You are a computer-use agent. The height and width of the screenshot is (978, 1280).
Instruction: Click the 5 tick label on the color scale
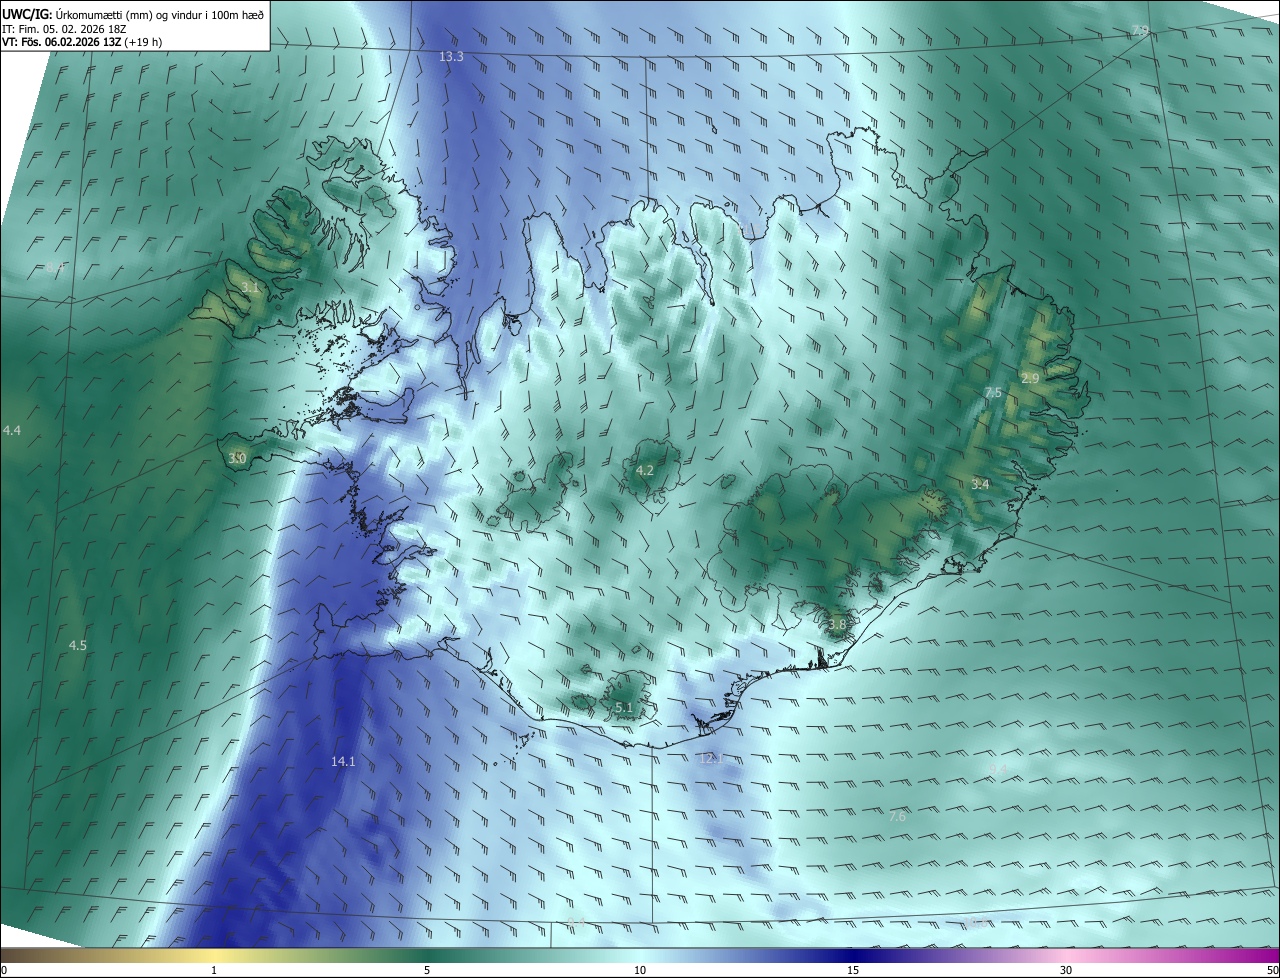[x=427, y=971]
